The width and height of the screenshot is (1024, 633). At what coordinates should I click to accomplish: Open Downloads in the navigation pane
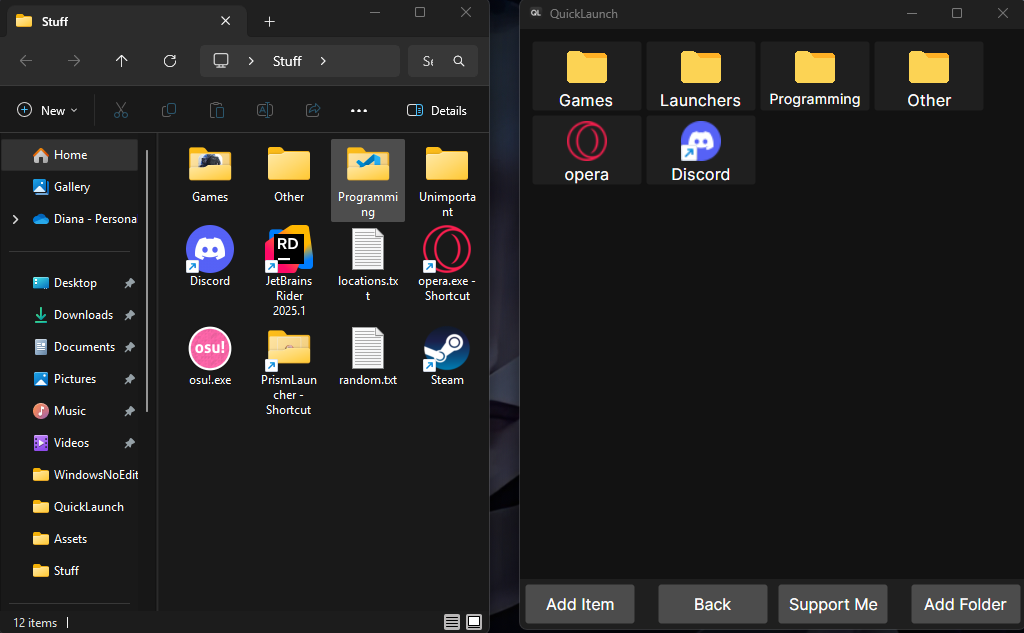(70, 315)
